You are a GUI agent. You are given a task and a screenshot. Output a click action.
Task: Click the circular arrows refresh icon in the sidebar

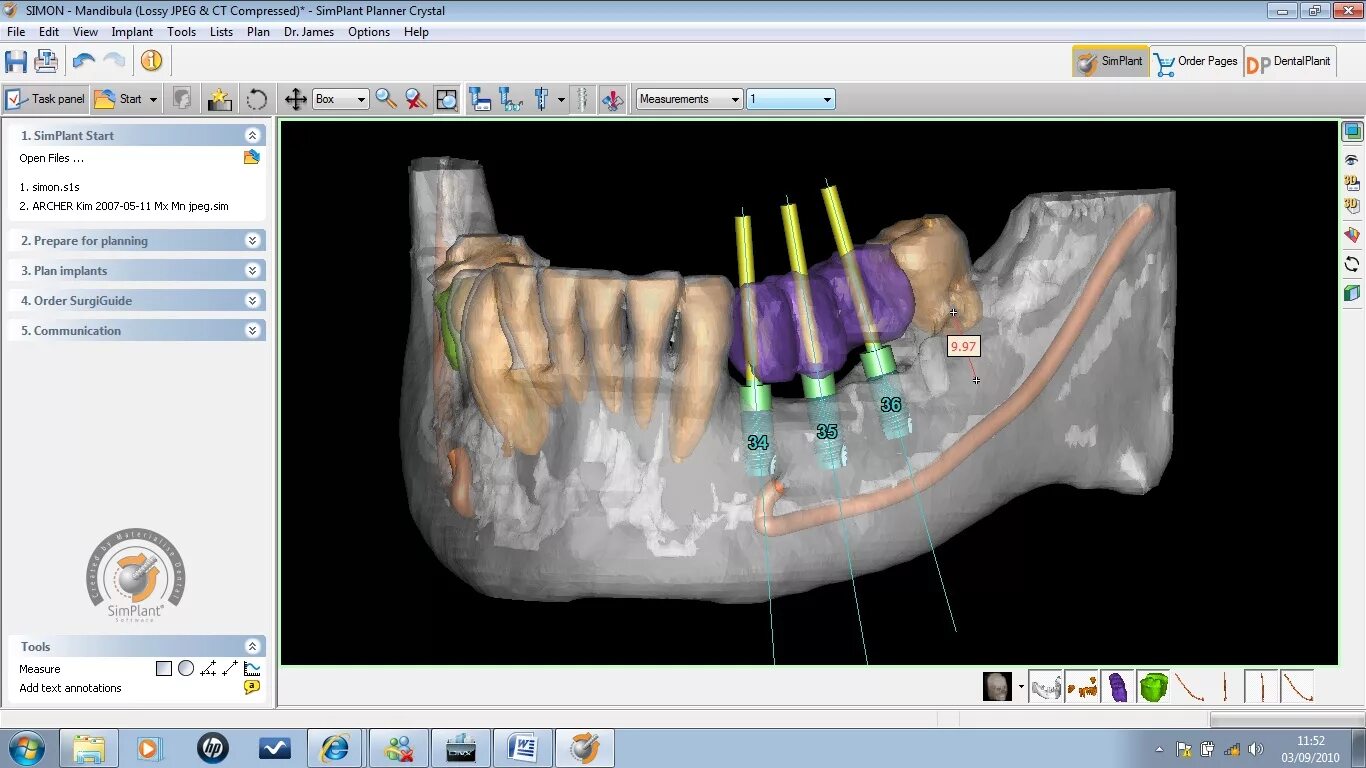1352,264
